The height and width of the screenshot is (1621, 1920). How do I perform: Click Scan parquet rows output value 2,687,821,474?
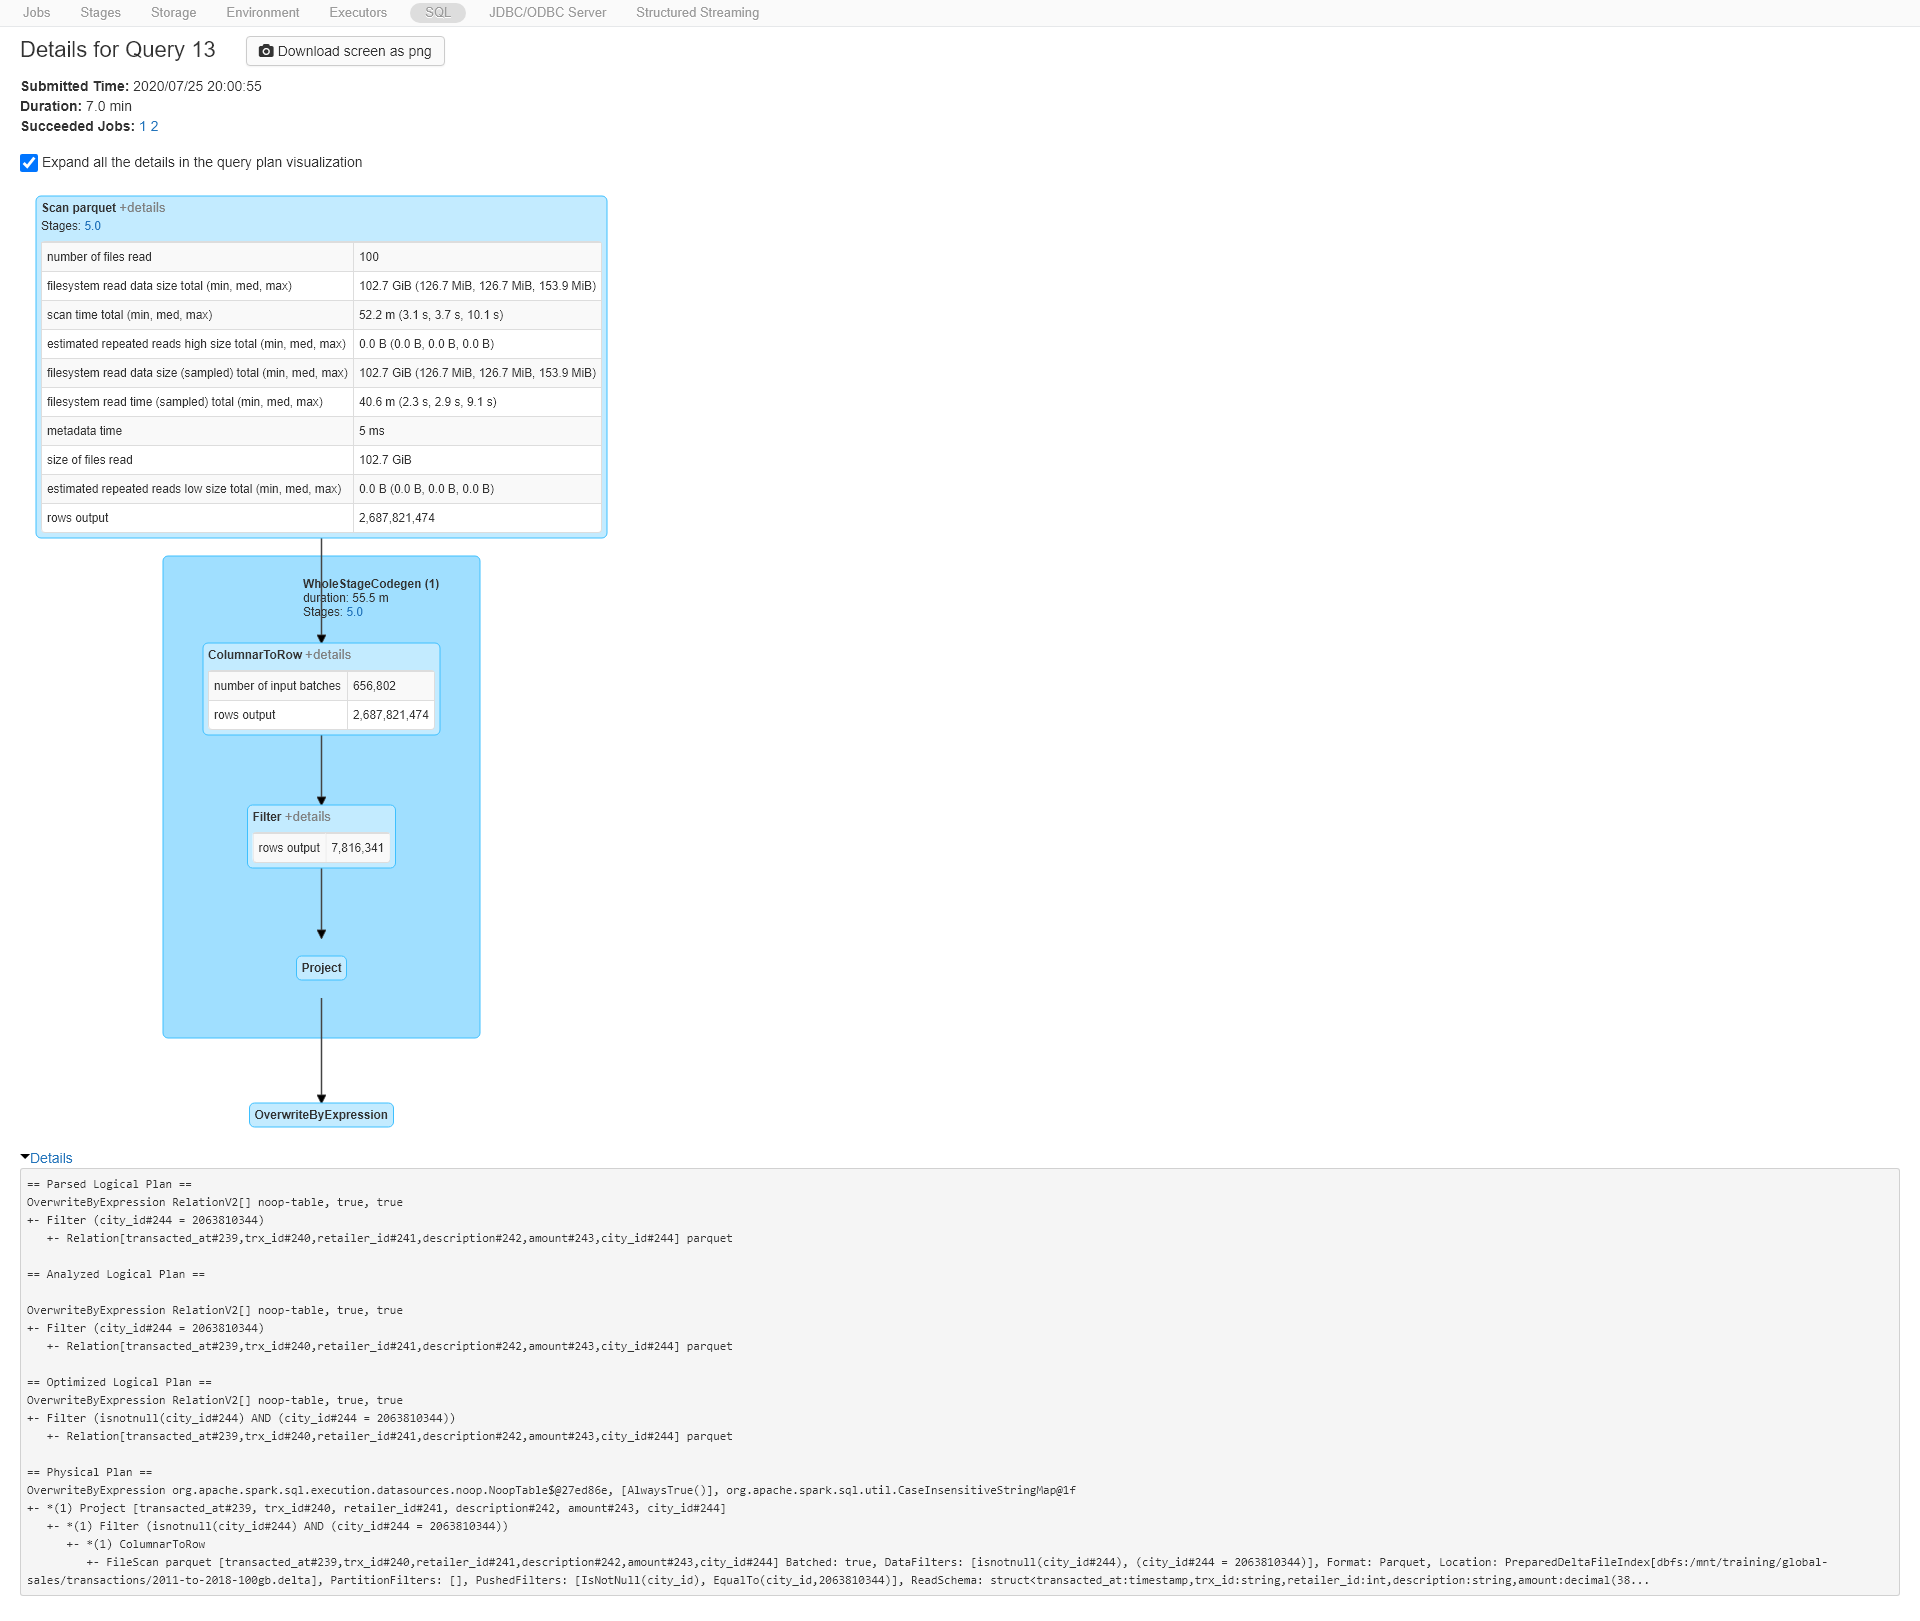coord(397,518)
